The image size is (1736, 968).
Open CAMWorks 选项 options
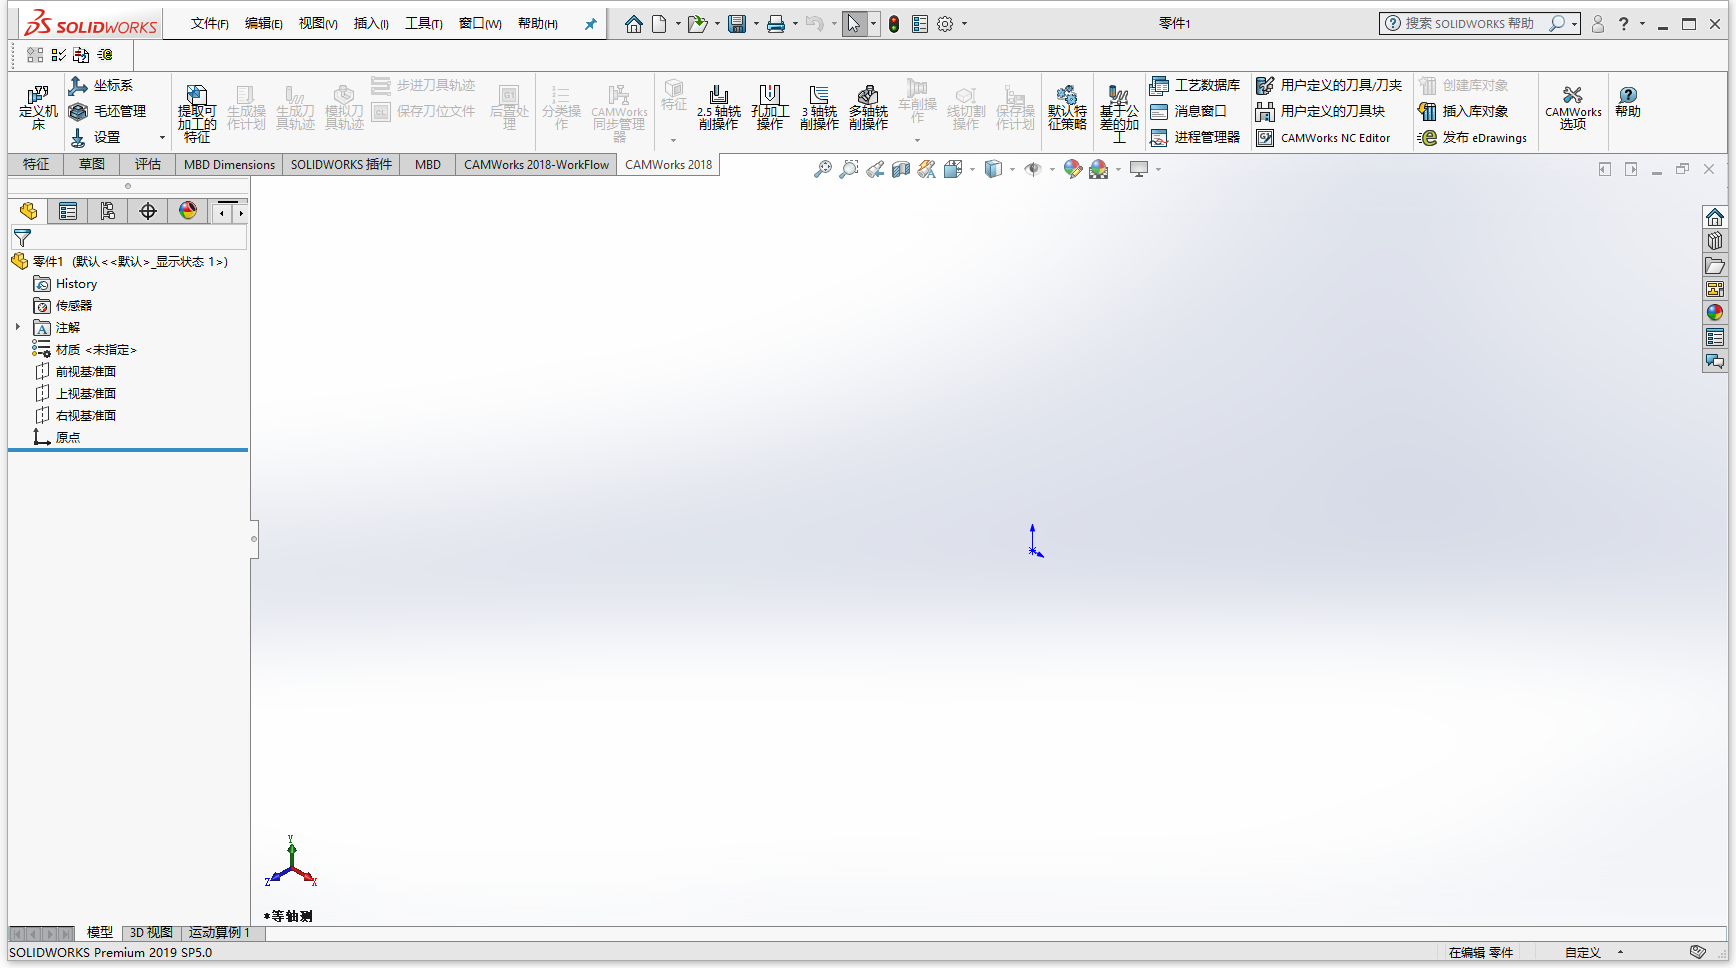(x=1573, y=107)
